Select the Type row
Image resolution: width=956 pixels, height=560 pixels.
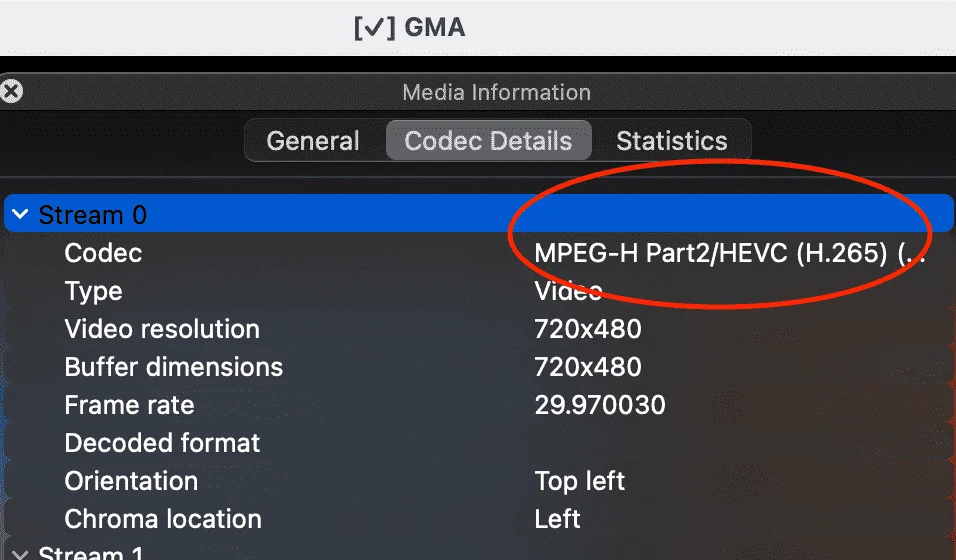(x=478, y=291)
